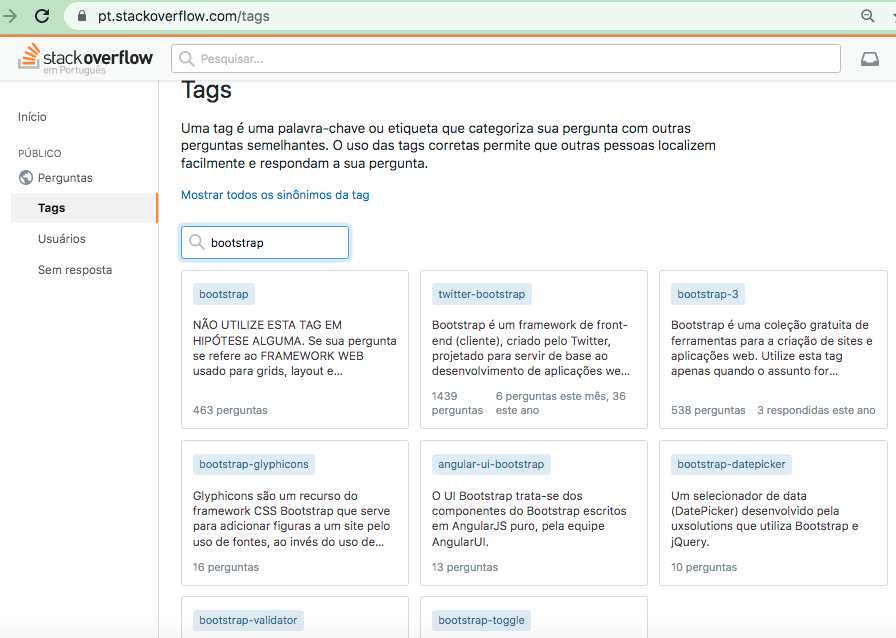Click the PÚBLICO sidebar label
896x638 pixels.
pyautogui.click(x=39, y=153)
